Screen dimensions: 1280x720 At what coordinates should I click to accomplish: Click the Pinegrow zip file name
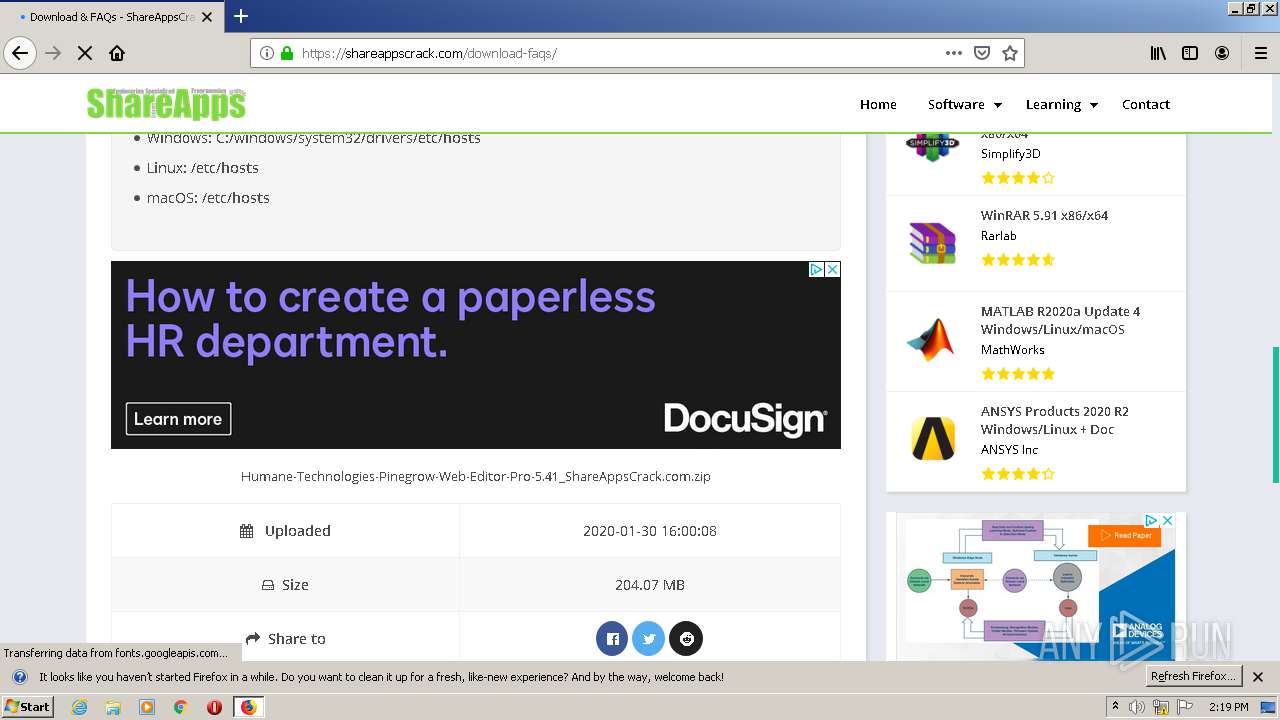pyautogui.click(x=476, y=476)
